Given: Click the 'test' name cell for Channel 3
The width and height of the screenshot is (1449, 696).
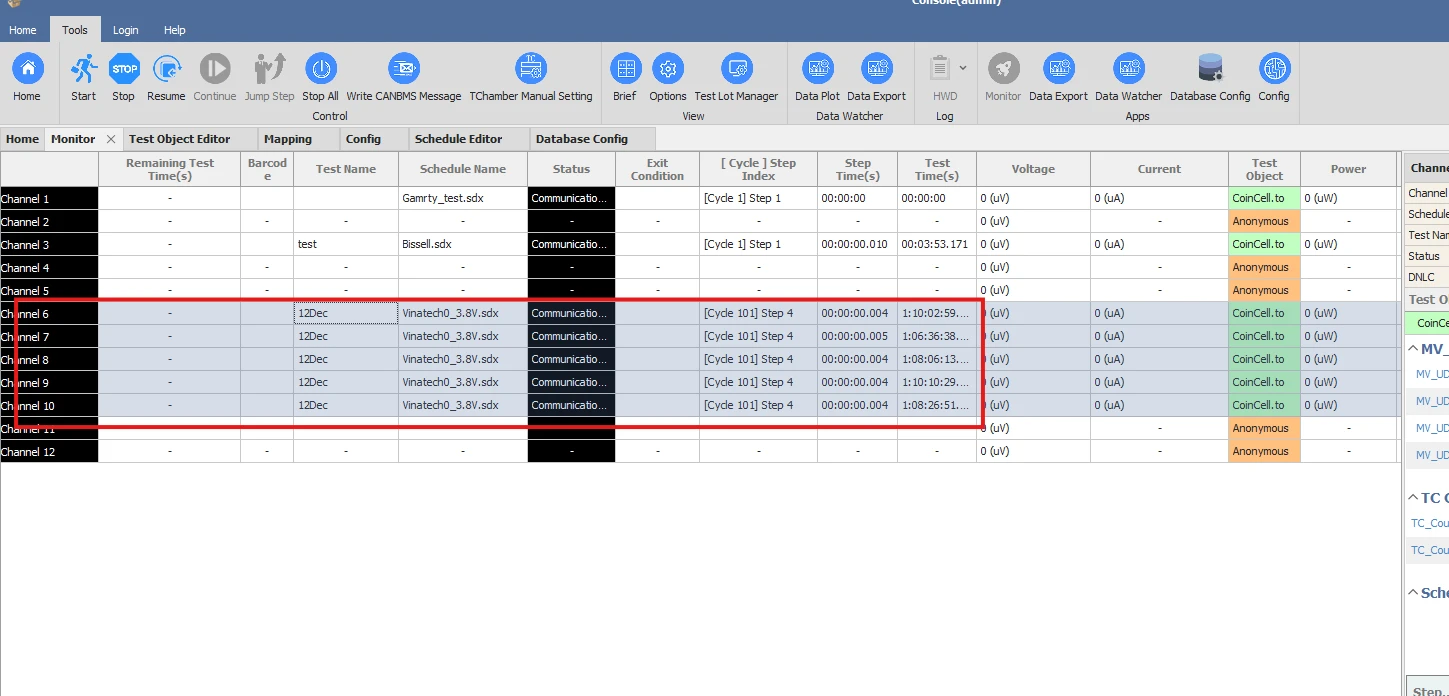Looking at the screenshot, I should coord(346,244).
